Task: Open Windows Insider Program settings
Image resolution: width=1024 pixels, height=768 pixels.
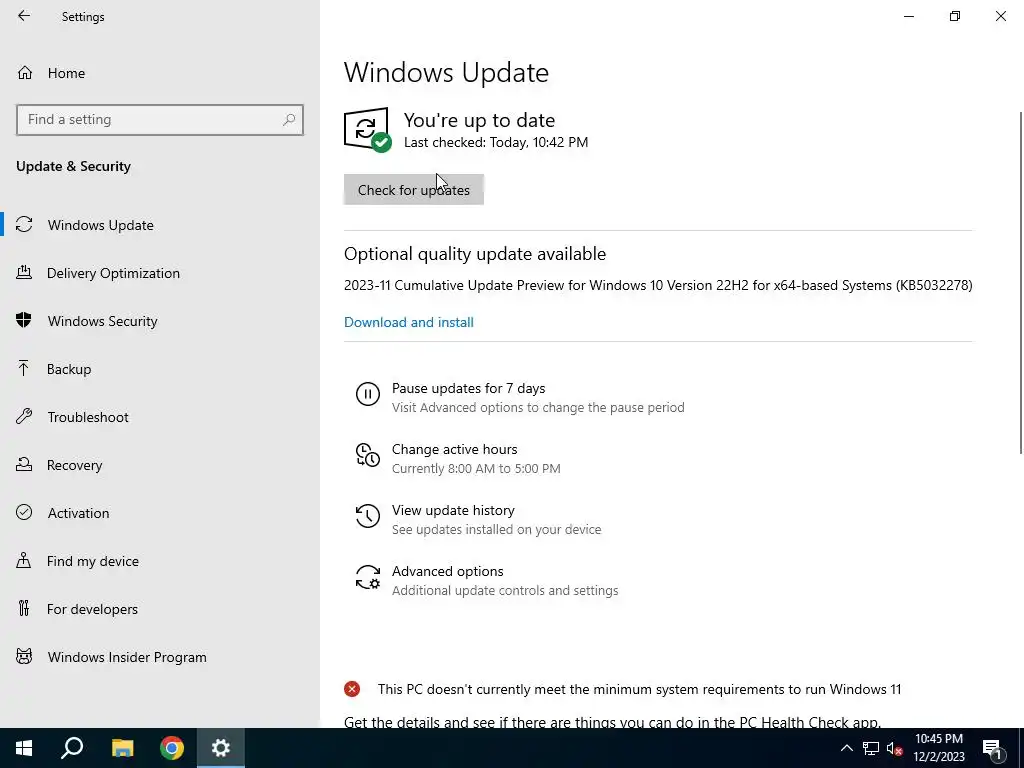Action: [127, 656]
